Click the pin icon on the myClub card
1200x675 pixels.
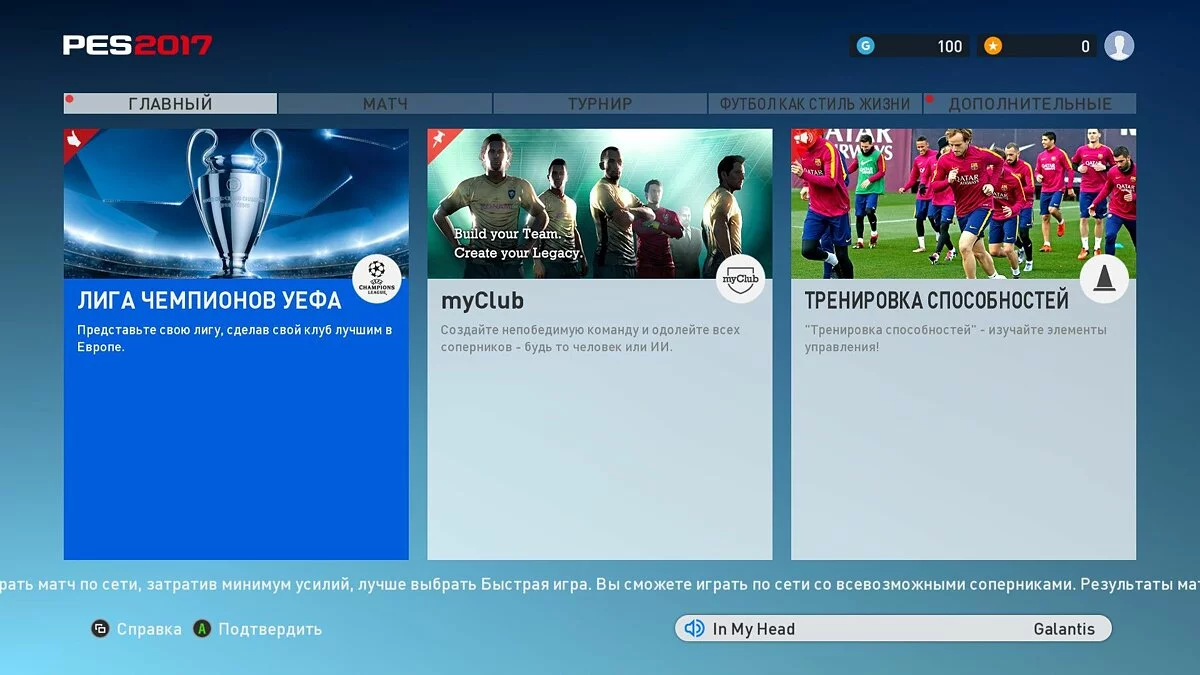coord(438,140)
